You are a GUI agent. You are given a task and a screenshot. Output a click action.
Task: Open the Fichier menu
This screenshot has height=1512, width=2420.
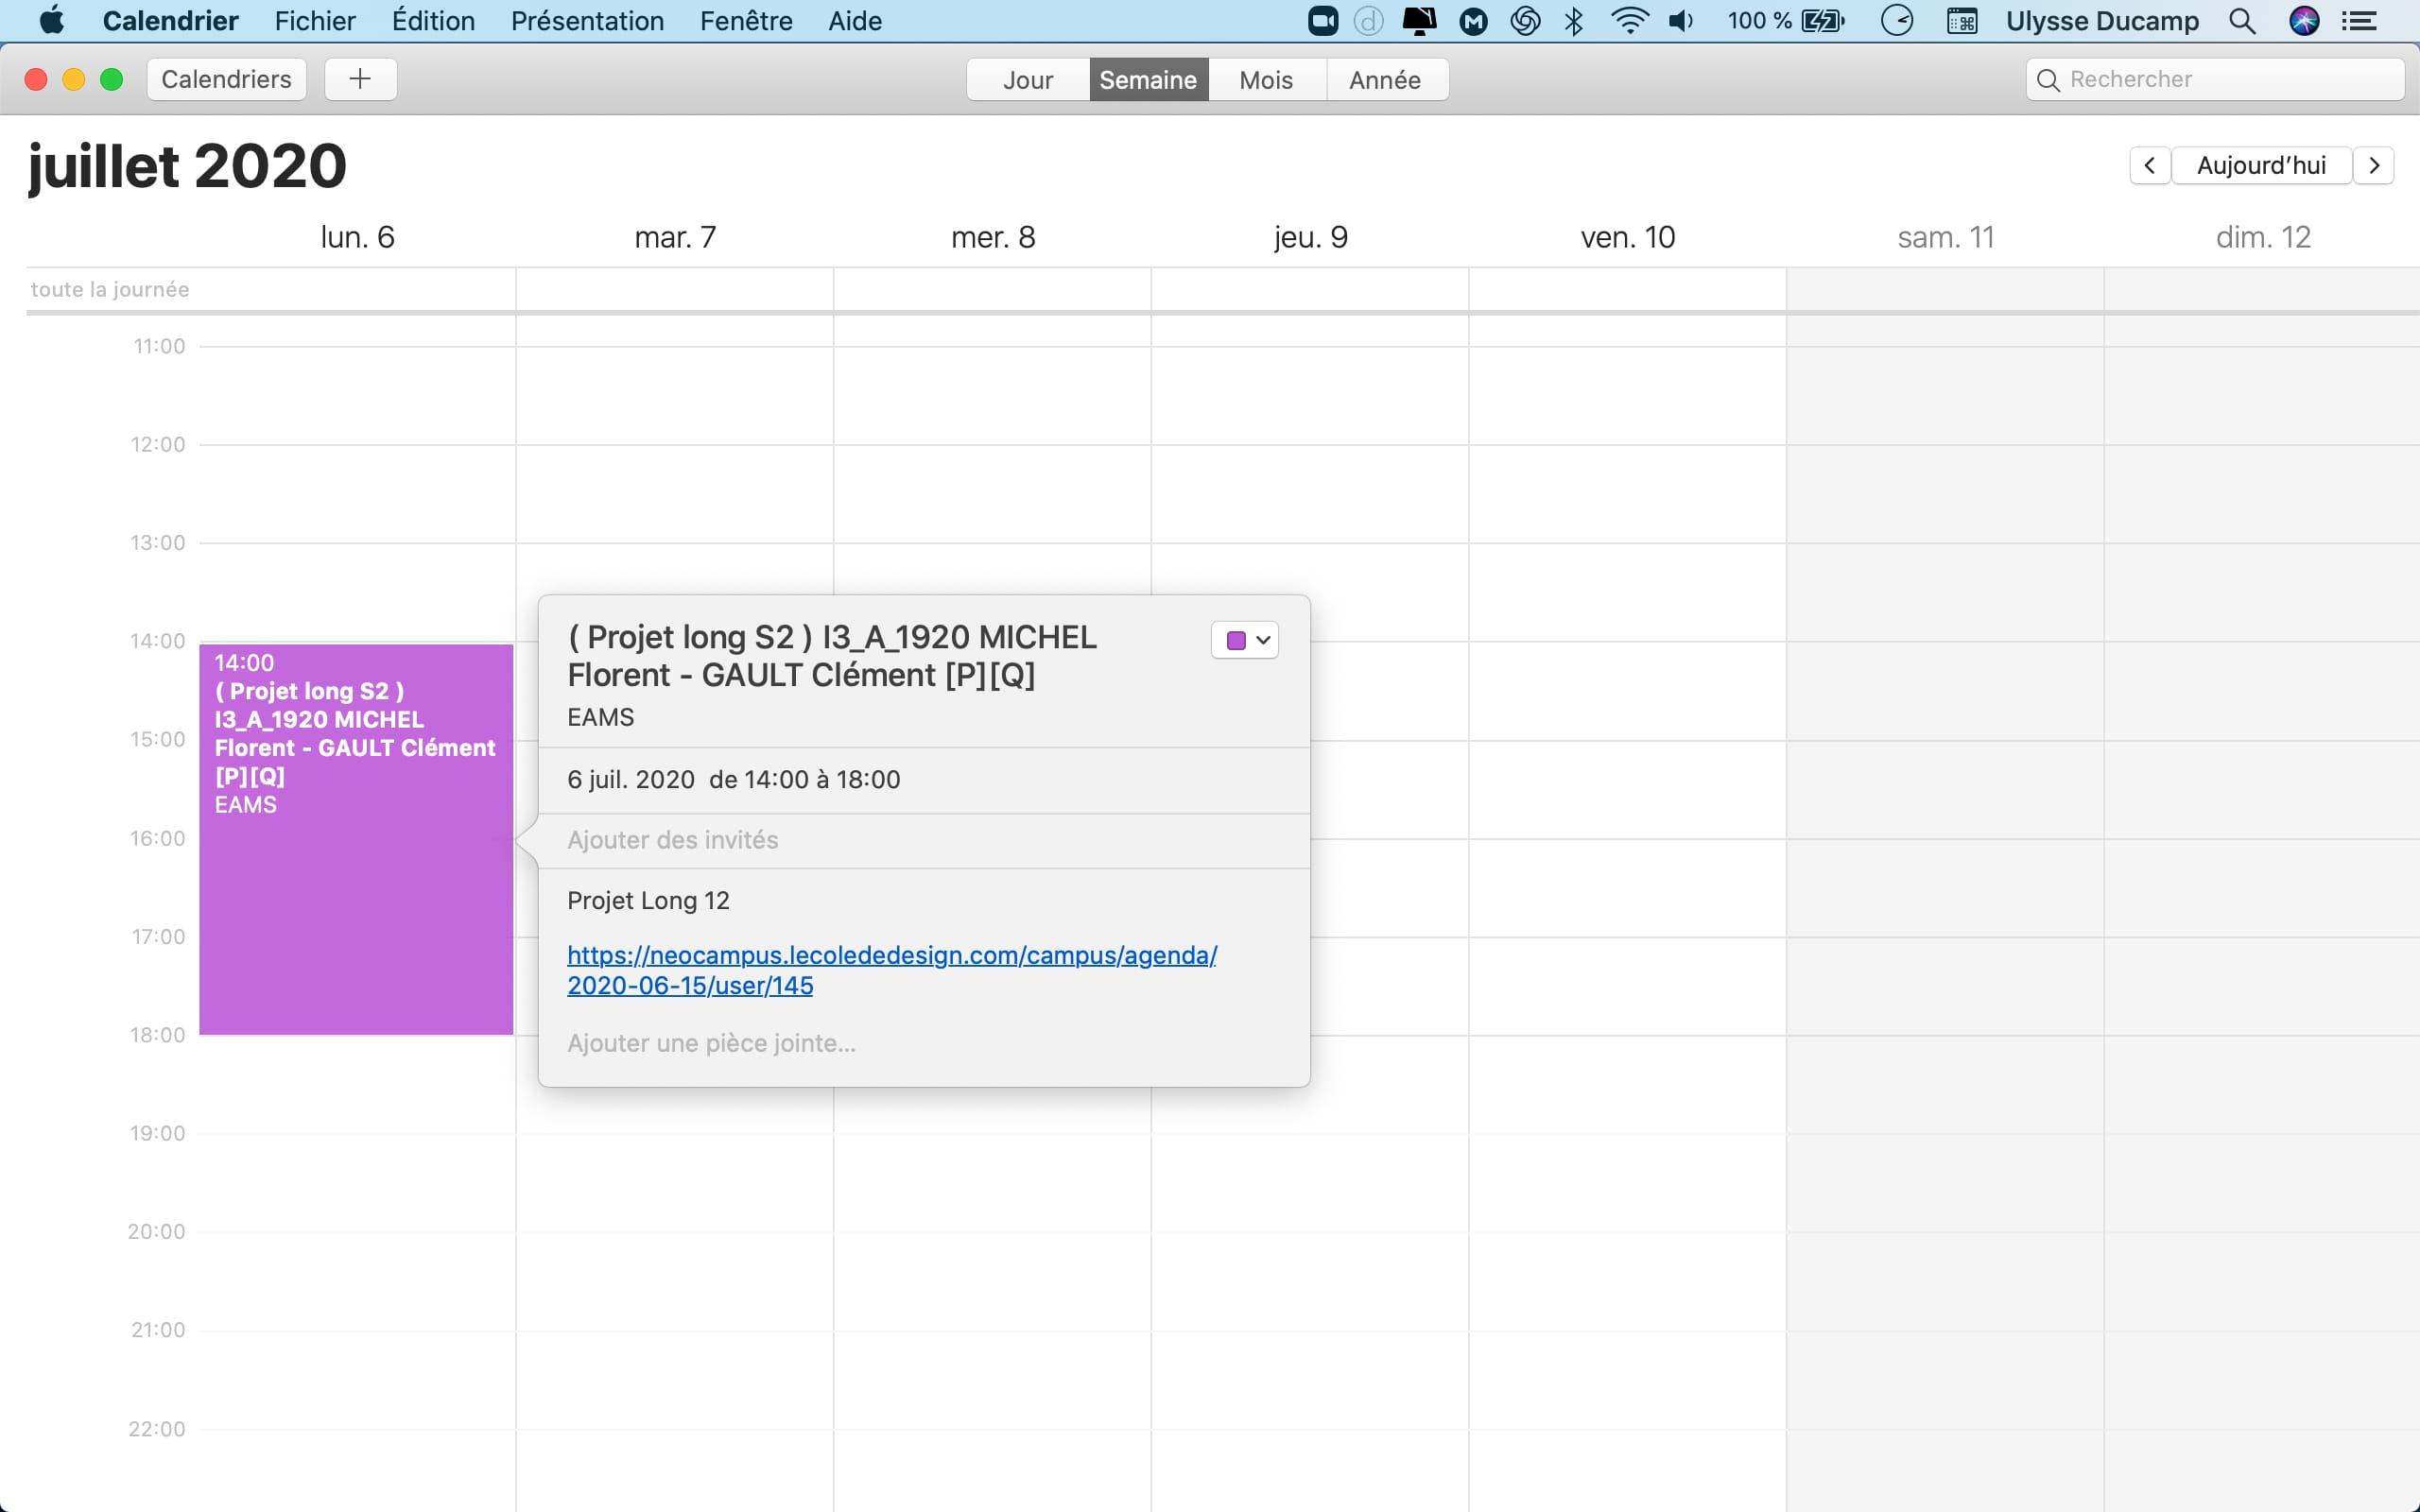point(315,21)
